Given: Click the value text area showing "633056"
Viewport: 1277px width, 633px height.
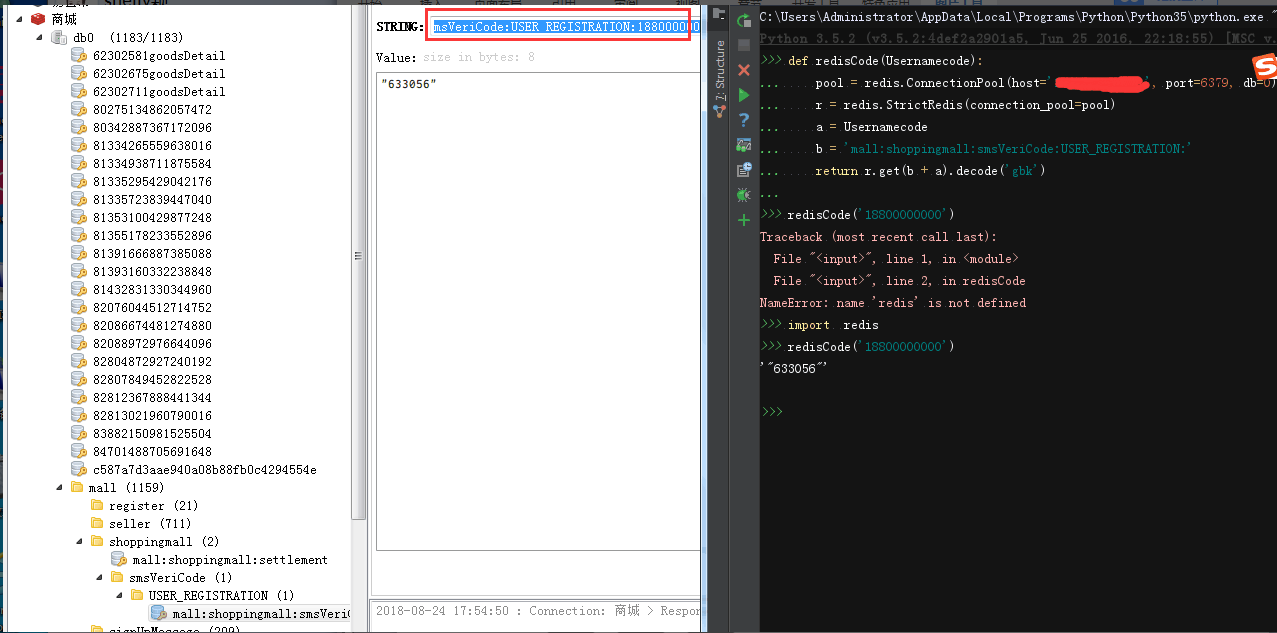Looking at the screenshot, I should pos(538,311).
